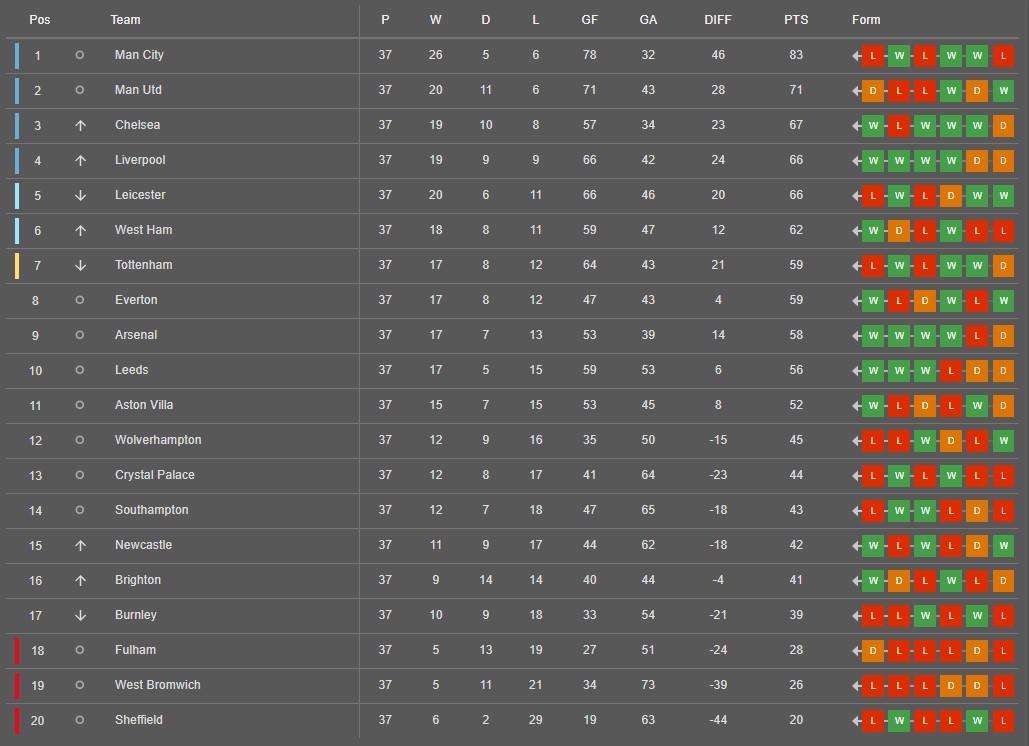This screenshot has width=1029, height=746.
Task: Click Everton's 59 points value
Action: tap(796, 300)
